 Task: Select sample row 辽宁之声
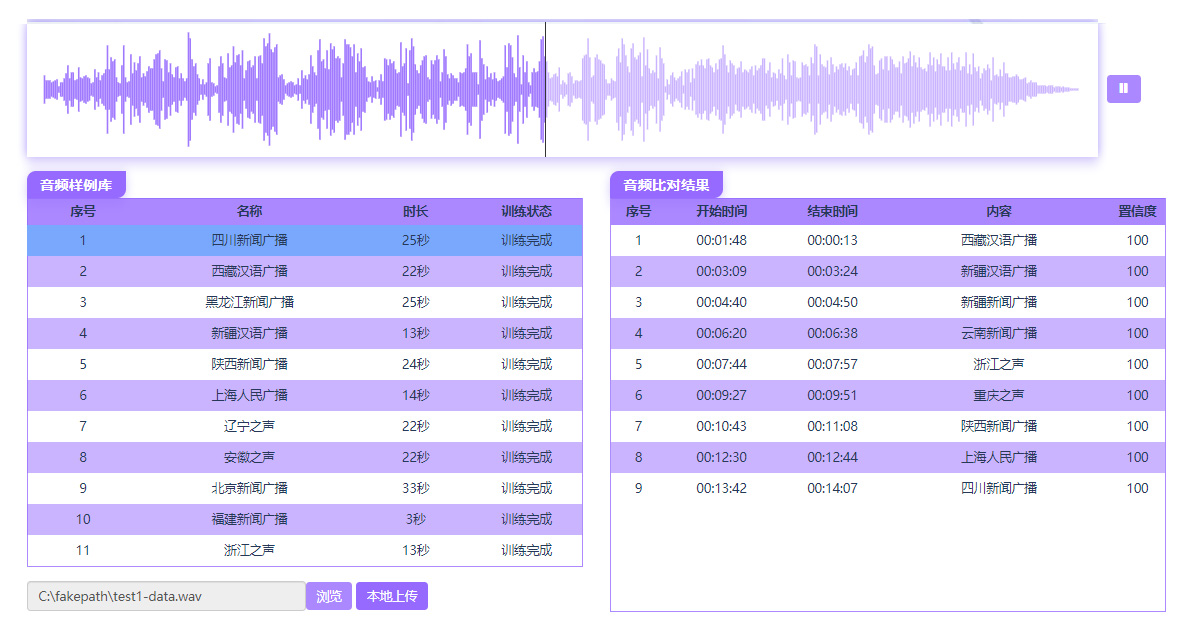pyautogui.click(x=305, y=427)
